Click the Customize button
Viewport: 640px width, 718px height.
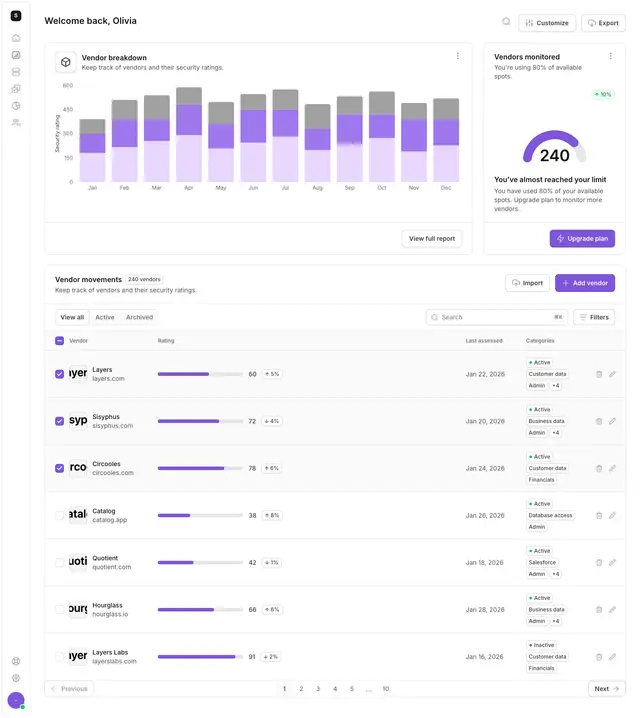547,23
